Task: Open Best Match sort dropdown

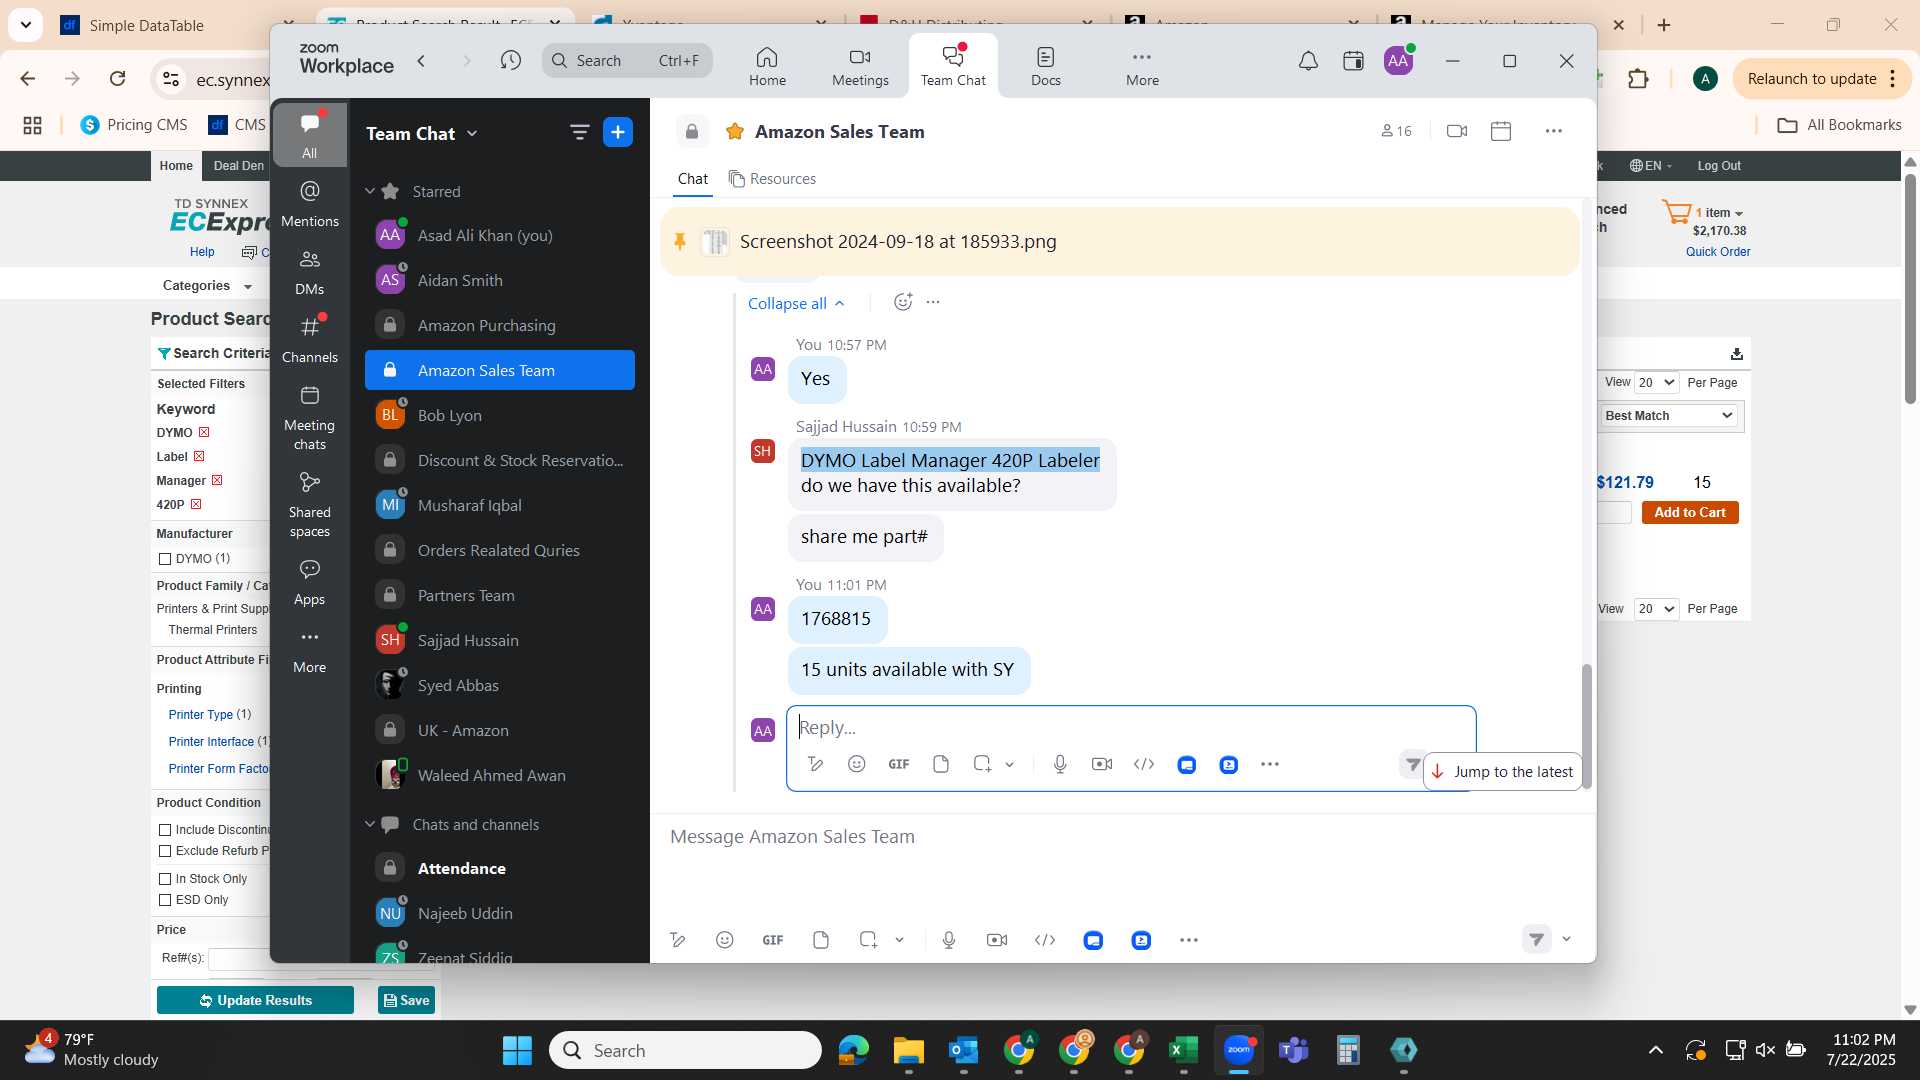Action: [x=1668, y=416]
